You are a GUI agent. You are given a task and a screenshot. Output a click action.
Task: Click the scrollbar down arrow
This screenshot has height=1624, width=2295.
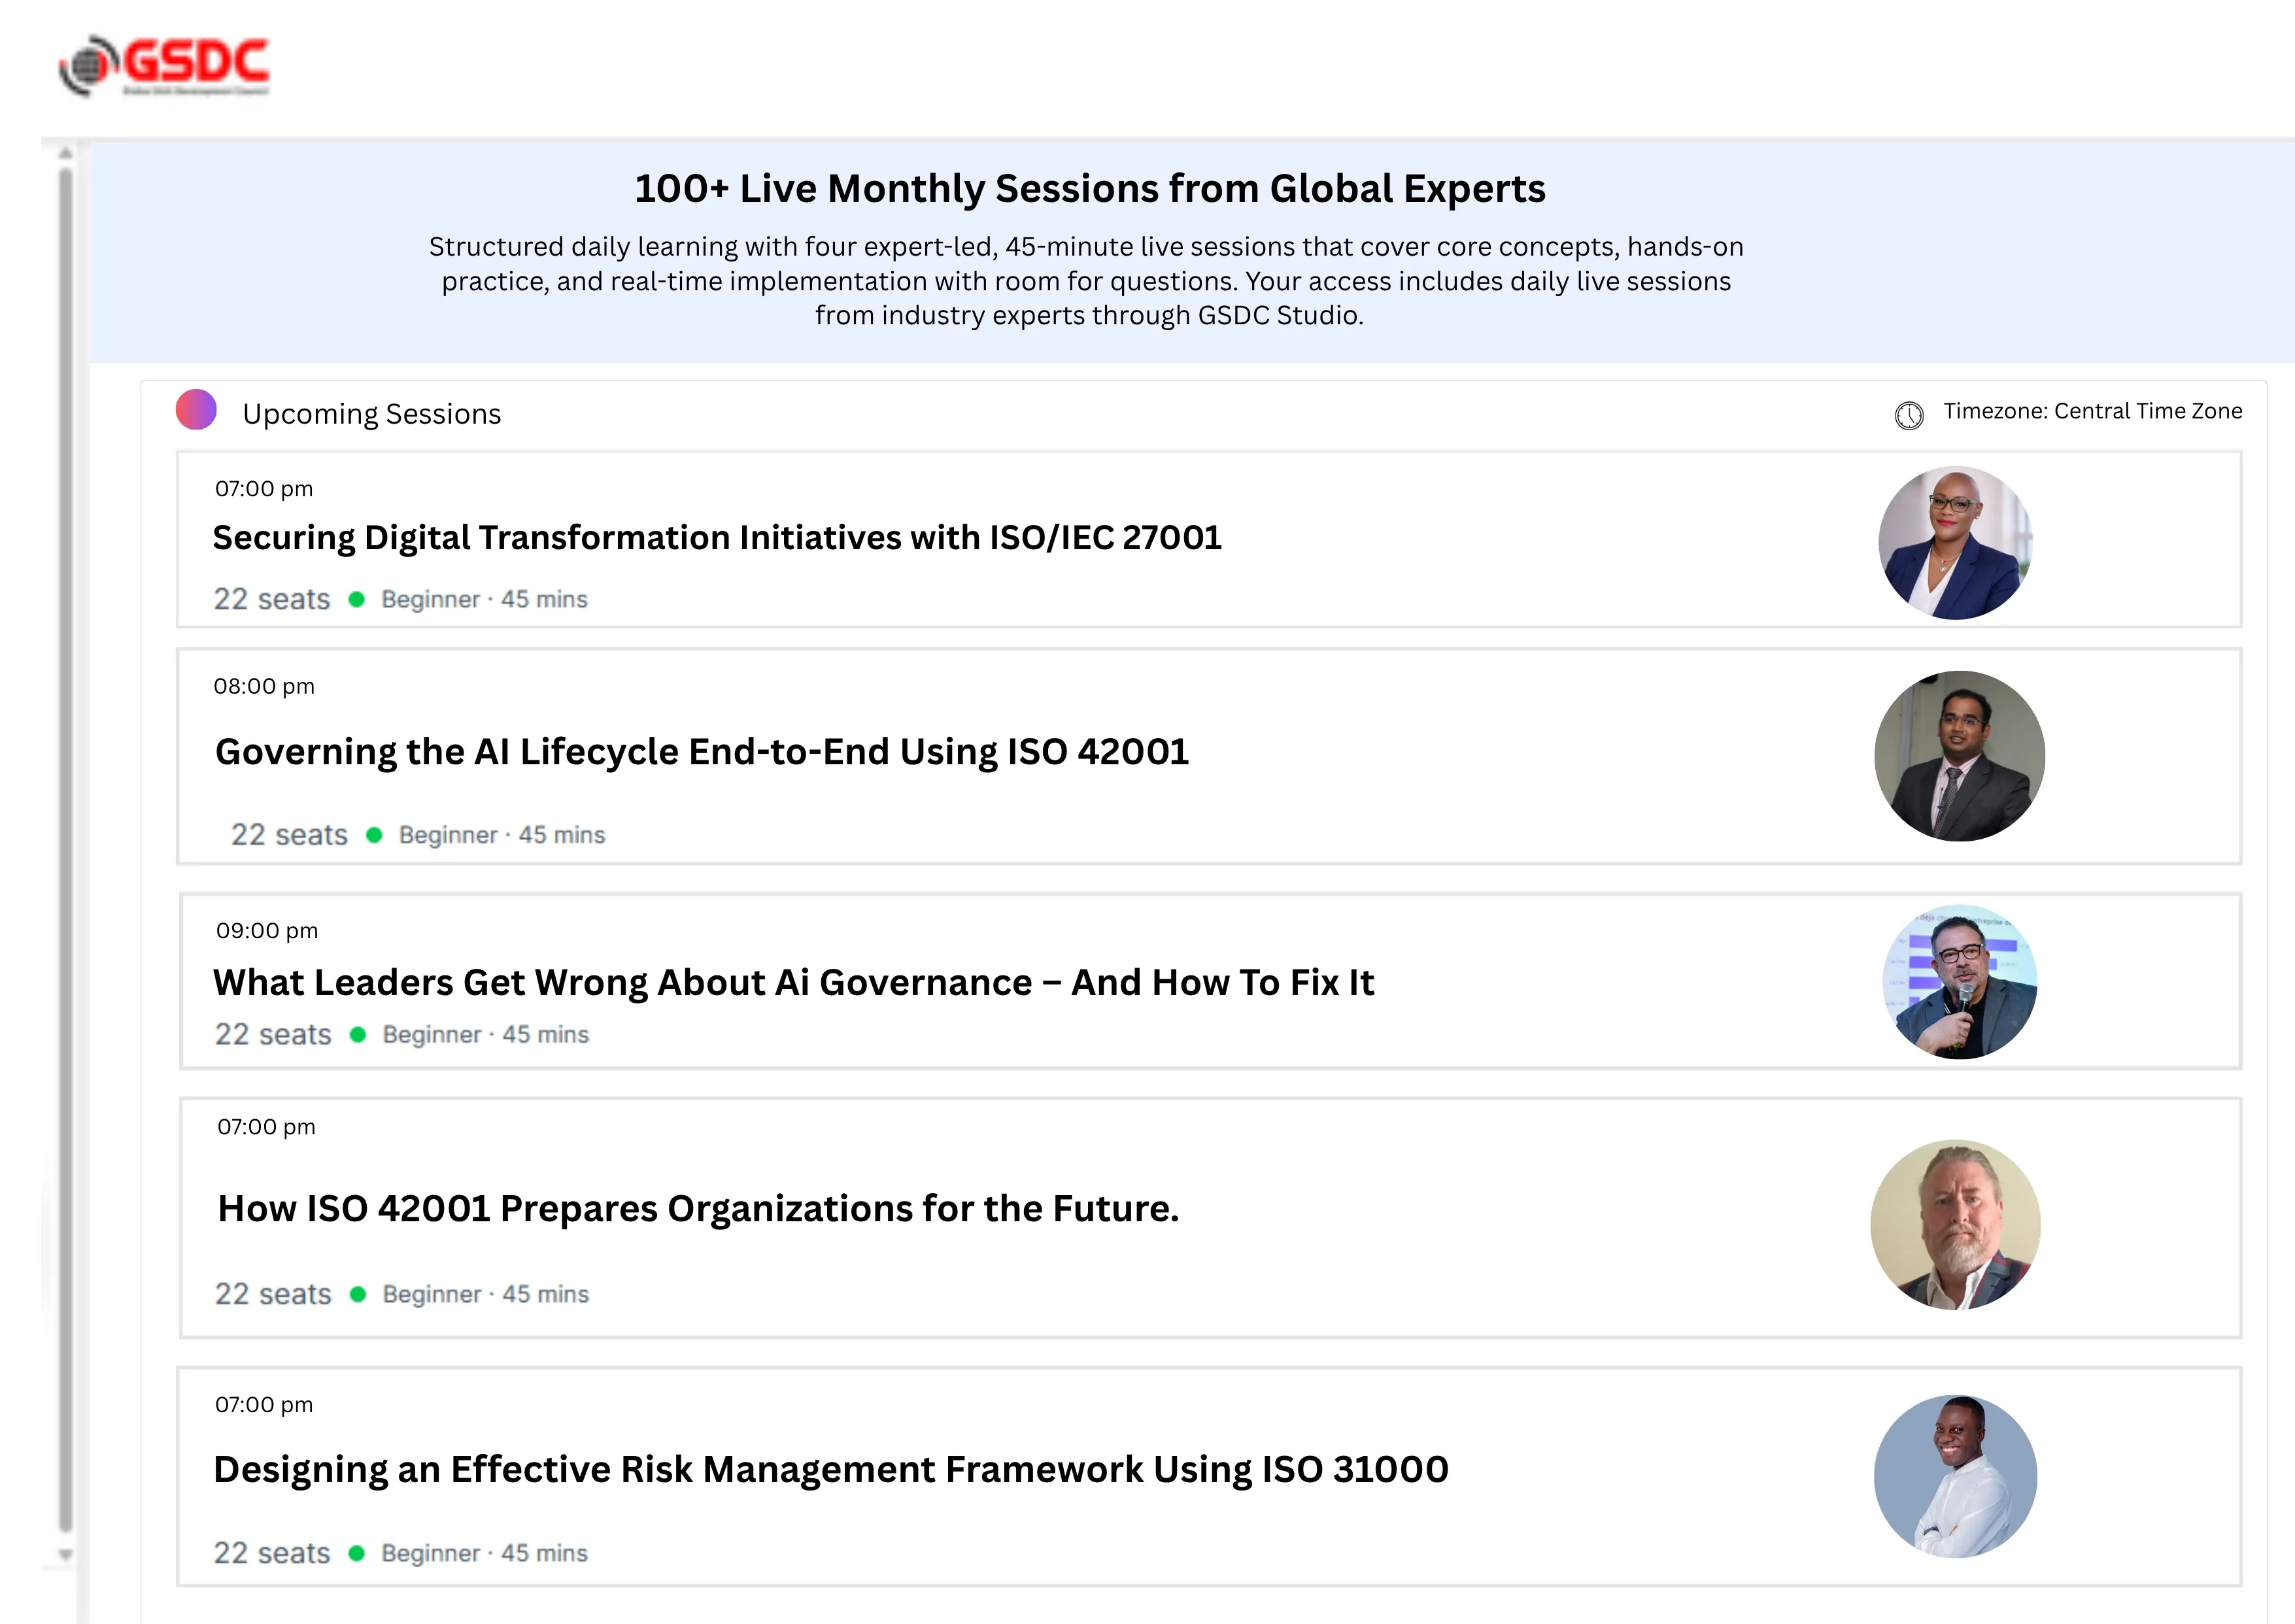65,1554
